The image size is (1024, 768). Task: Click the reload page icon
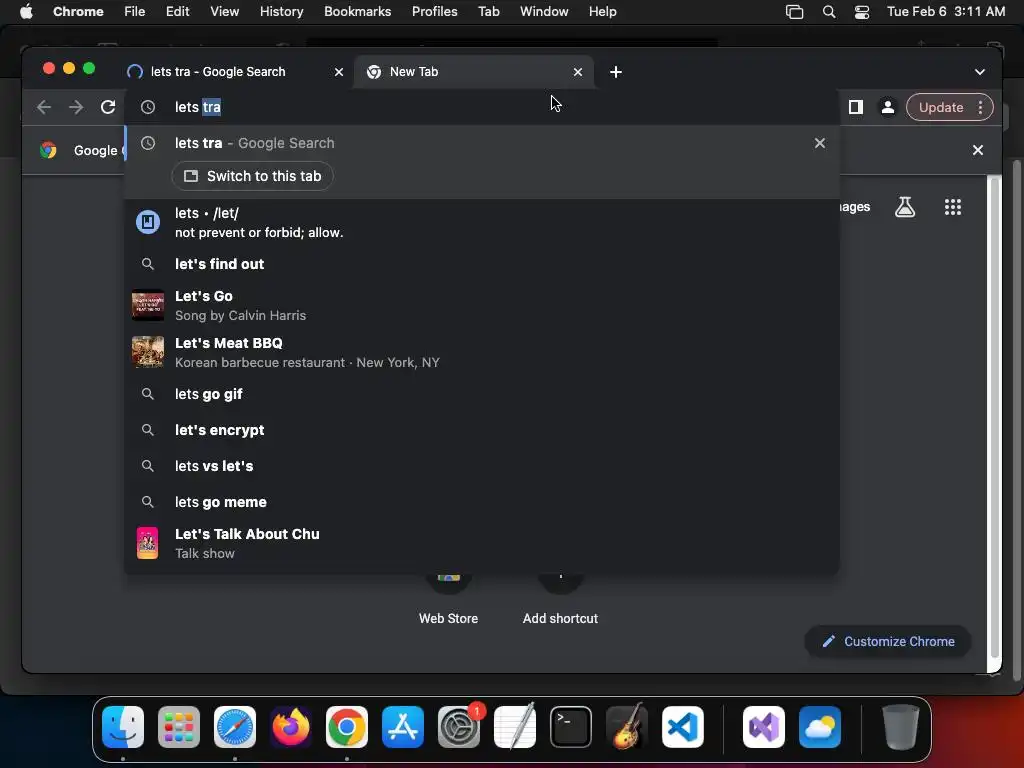[108, 107]
